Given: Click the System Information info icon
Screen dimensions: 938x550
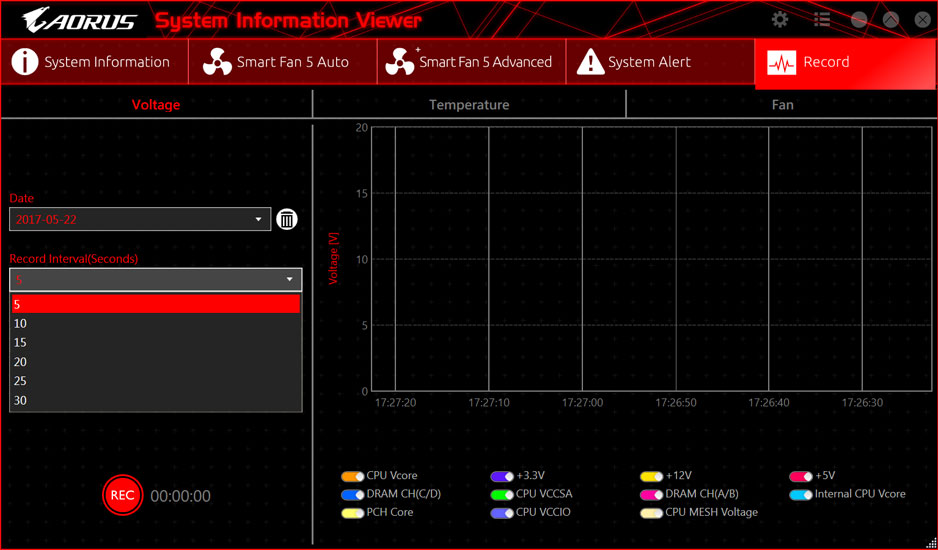Looking at the screenshot, I should [24, 62].
